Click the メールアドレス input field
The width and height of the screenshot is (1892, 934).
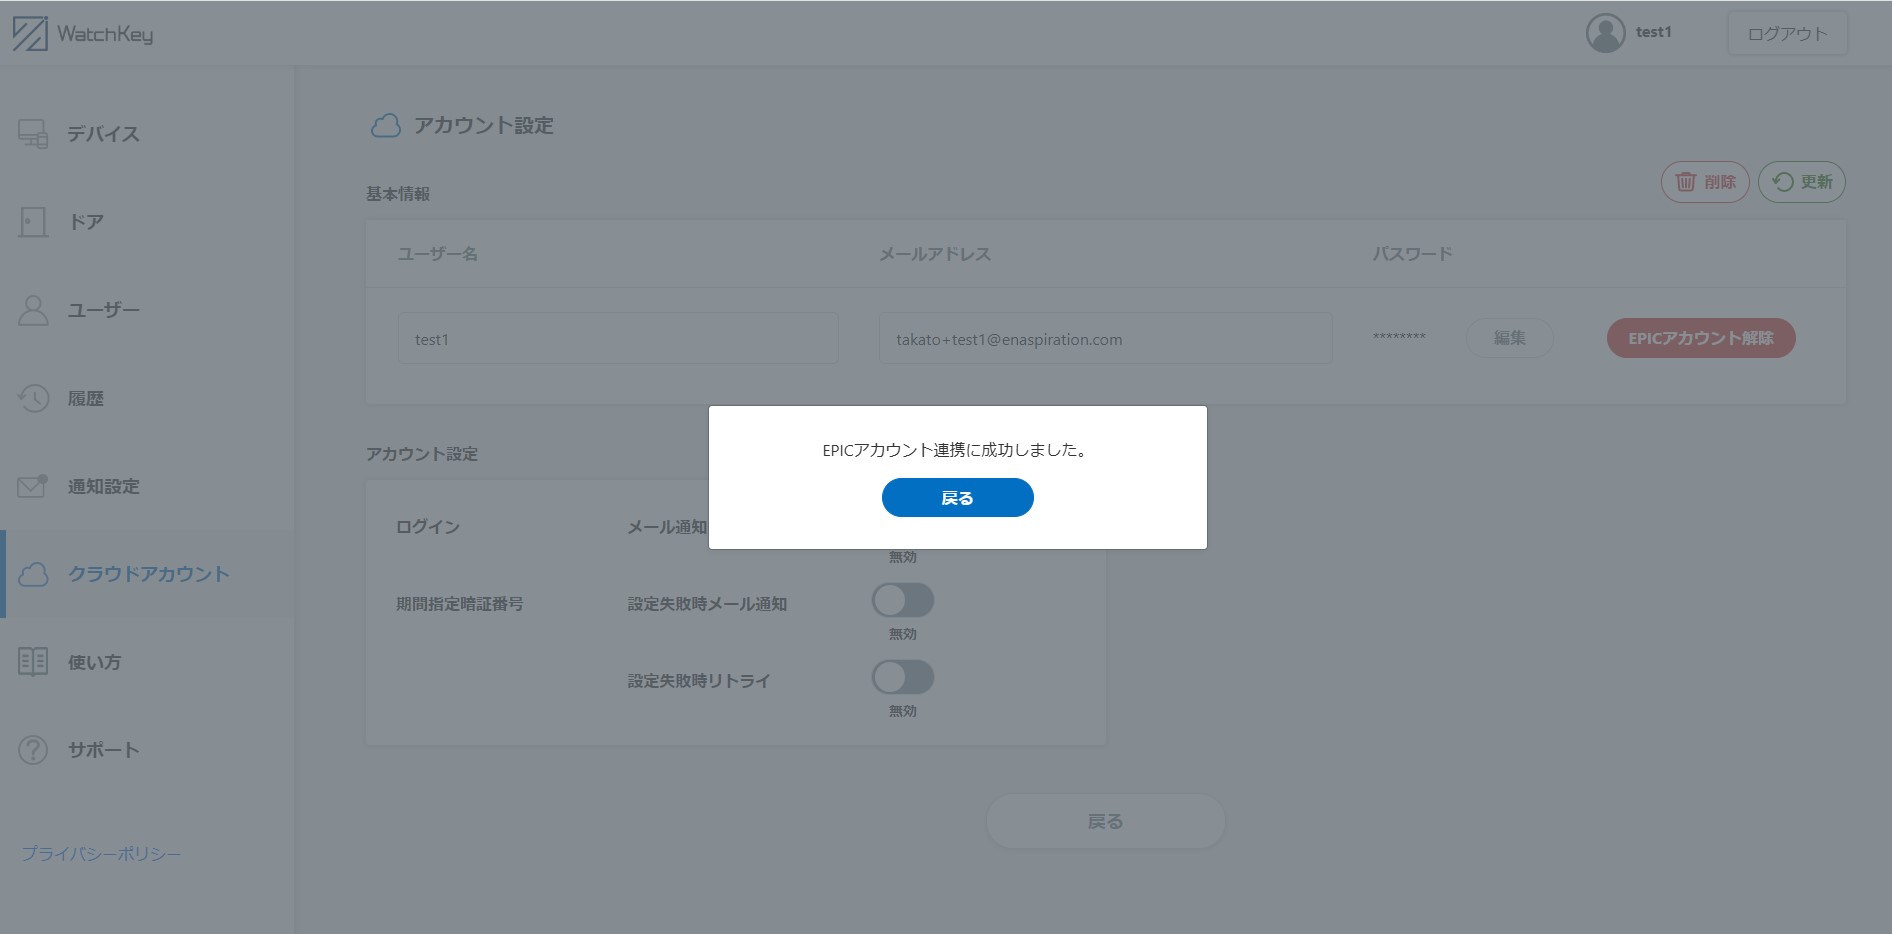point(1105,339)
